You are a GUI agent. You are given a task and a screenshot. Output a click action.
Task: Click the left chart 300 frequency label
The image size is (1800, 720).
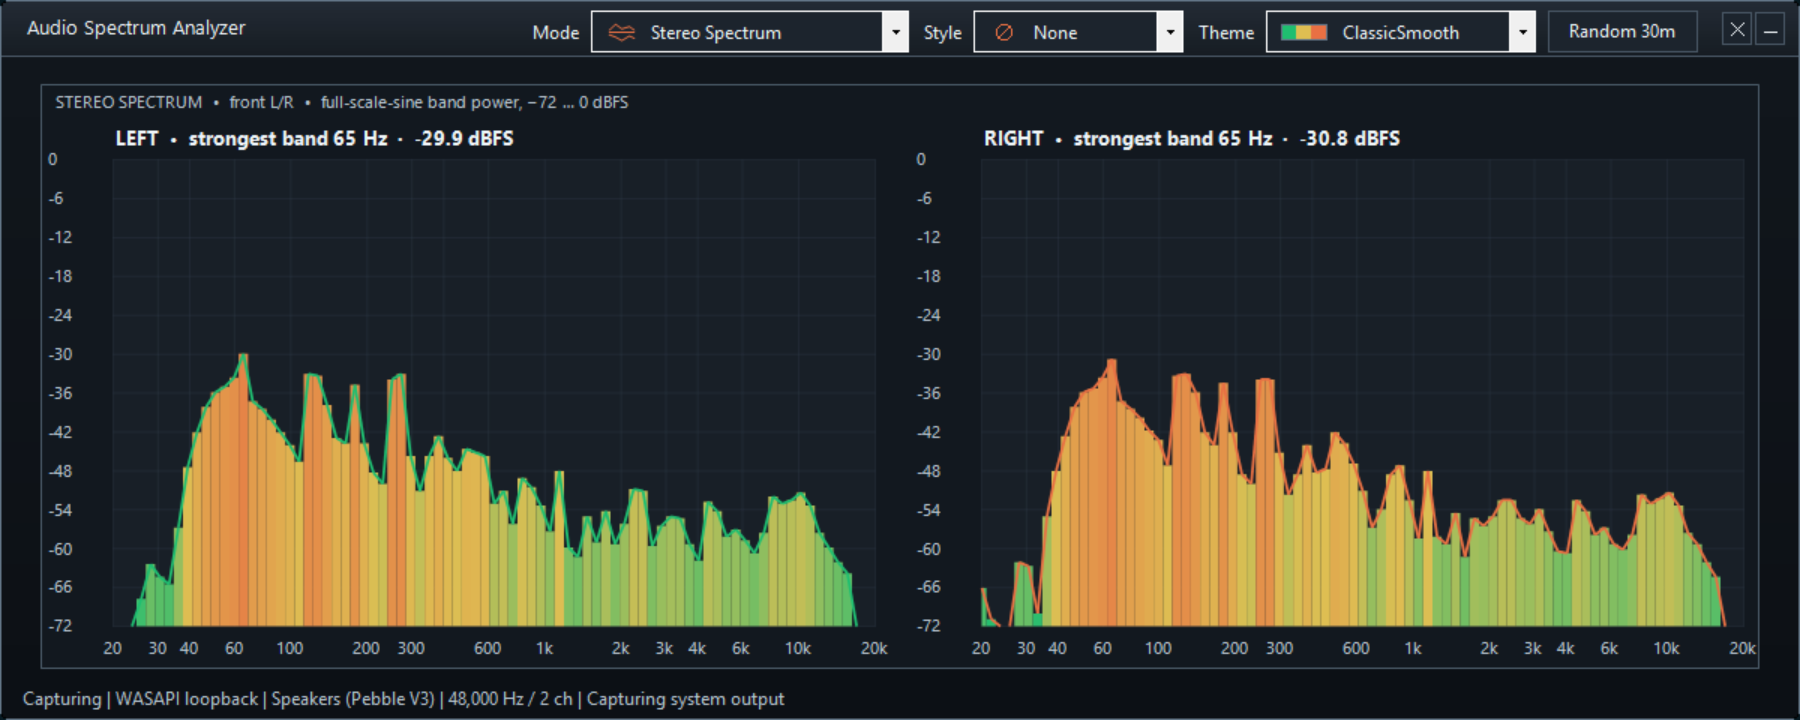point(411,649)
